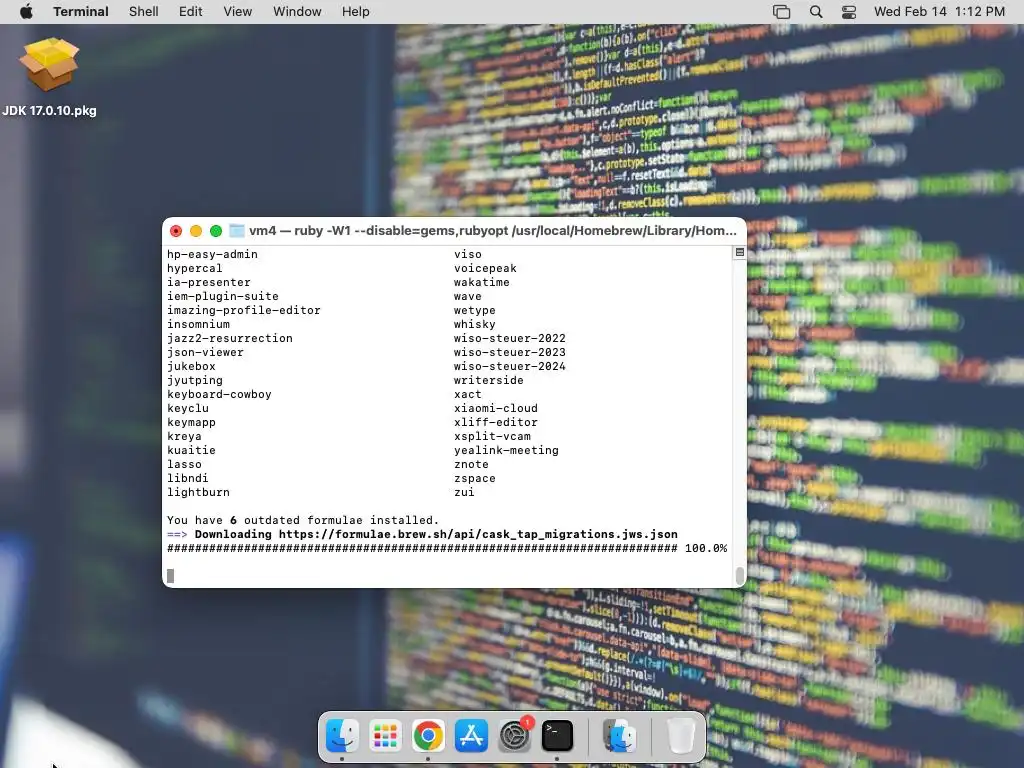Open the View menu
1024x768 pixels.
tap(238, 12)
